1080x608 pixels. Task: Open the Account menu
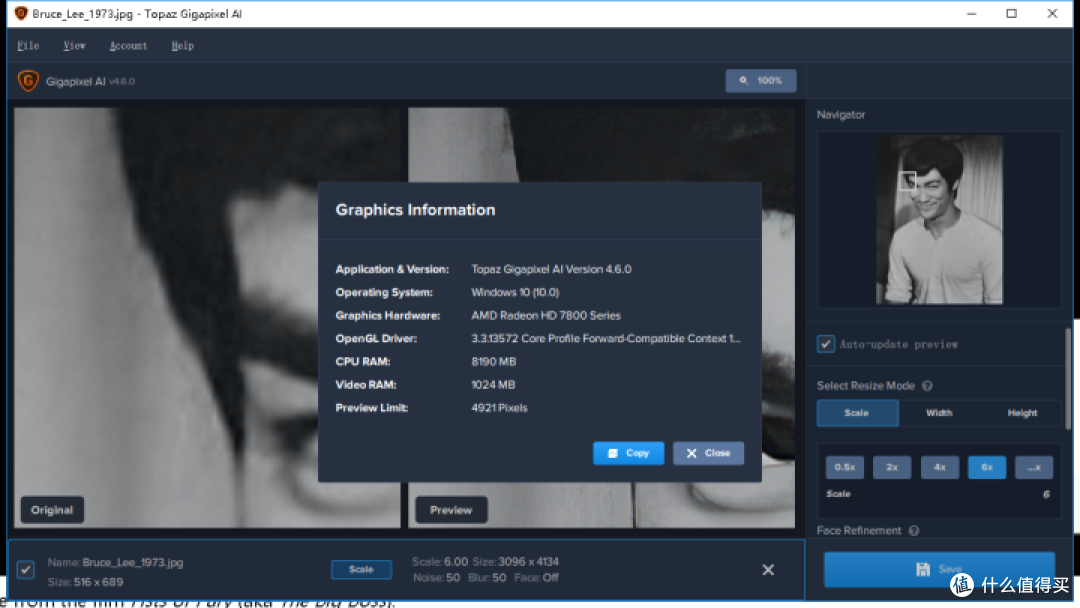pos(128,45)
